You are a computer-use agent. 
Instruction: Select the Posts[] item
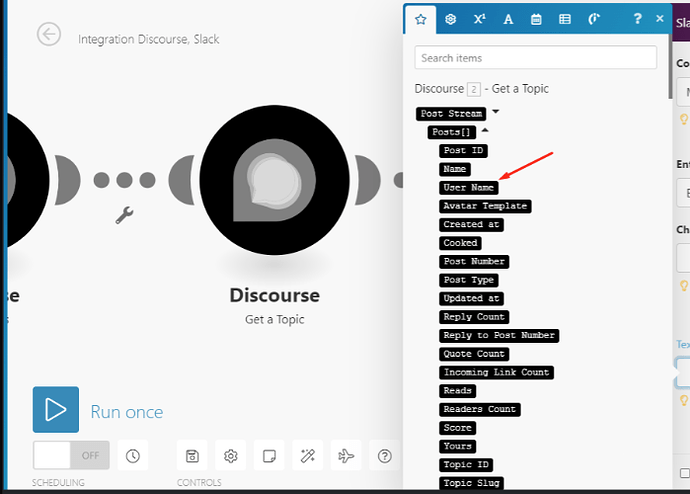coord(451,132)
